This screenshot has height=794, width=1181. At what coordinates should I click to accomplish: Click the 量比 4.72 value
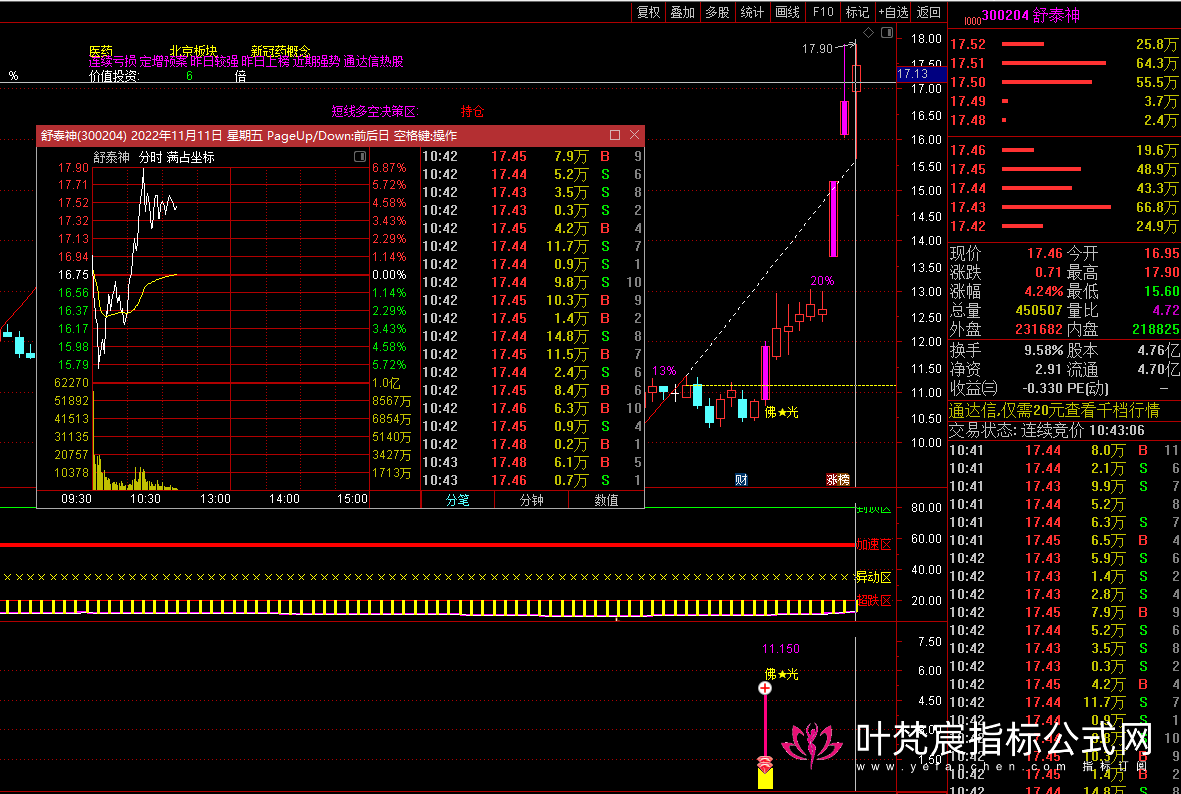1165,310
